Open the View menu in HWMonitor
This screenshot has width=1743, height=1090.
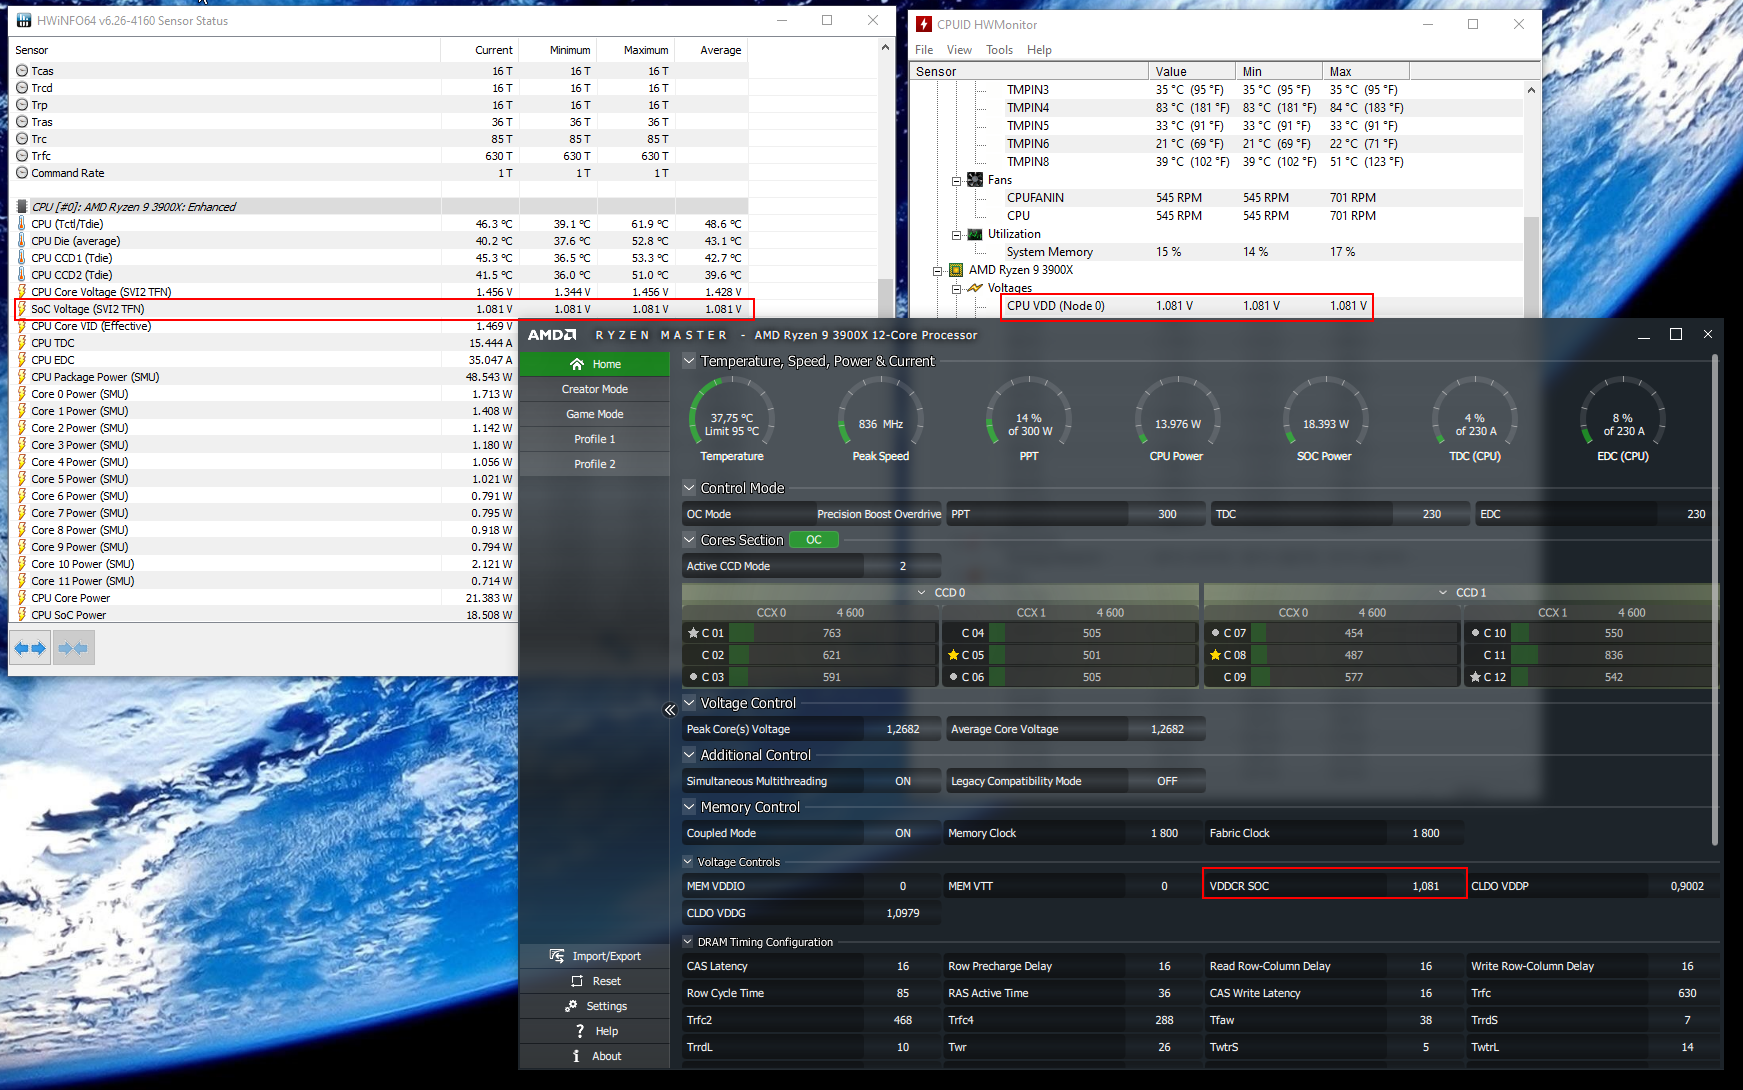959,50
